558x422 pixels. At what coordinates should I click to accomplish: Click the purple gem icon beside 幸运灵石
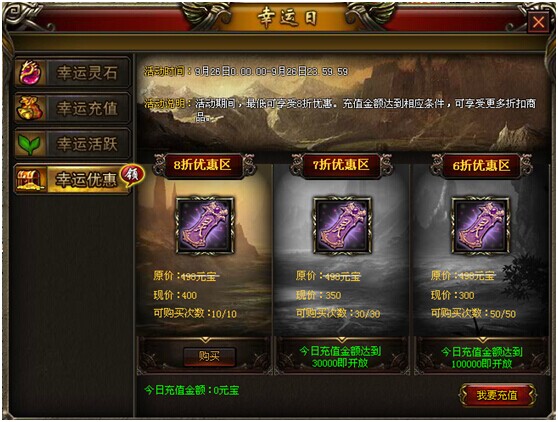[x=30, y=73]
